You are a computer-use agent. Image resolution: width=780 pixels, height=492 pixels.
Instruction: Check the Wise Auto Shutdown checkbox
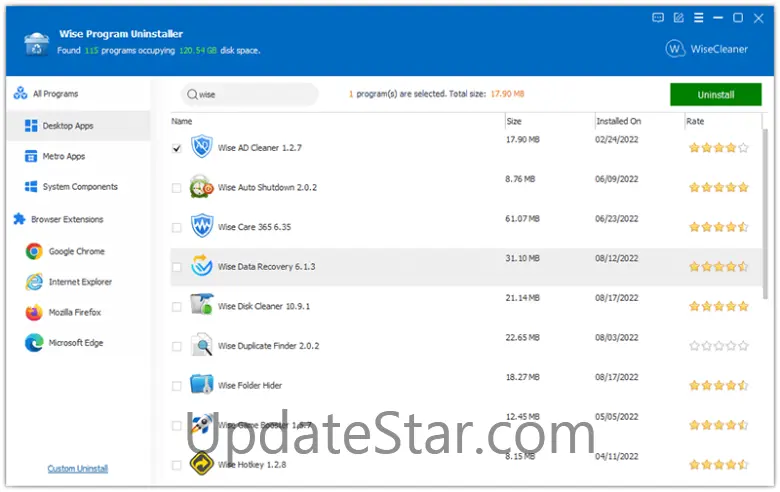point(177,188)
